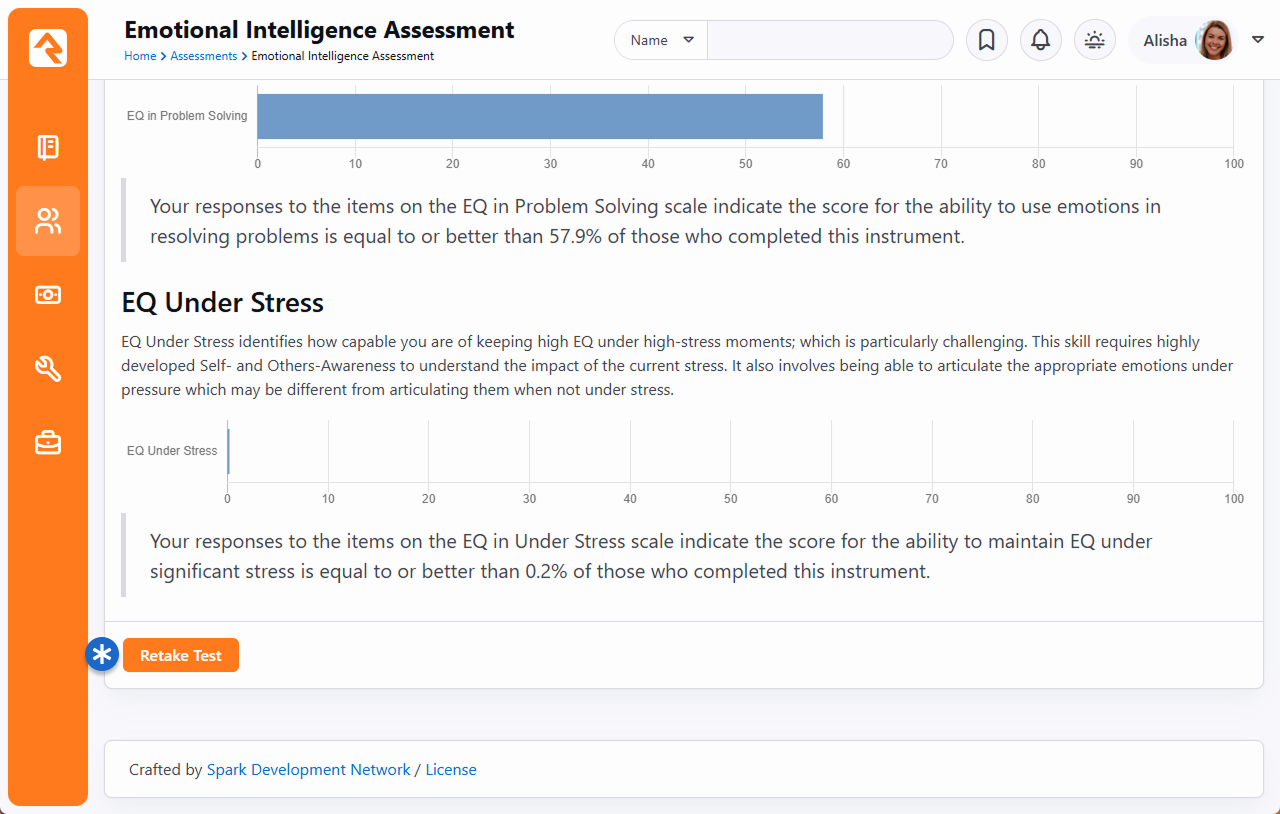Open the notifications bell icon
Screen dimensions: 1280x814
tap(1040, 40)
